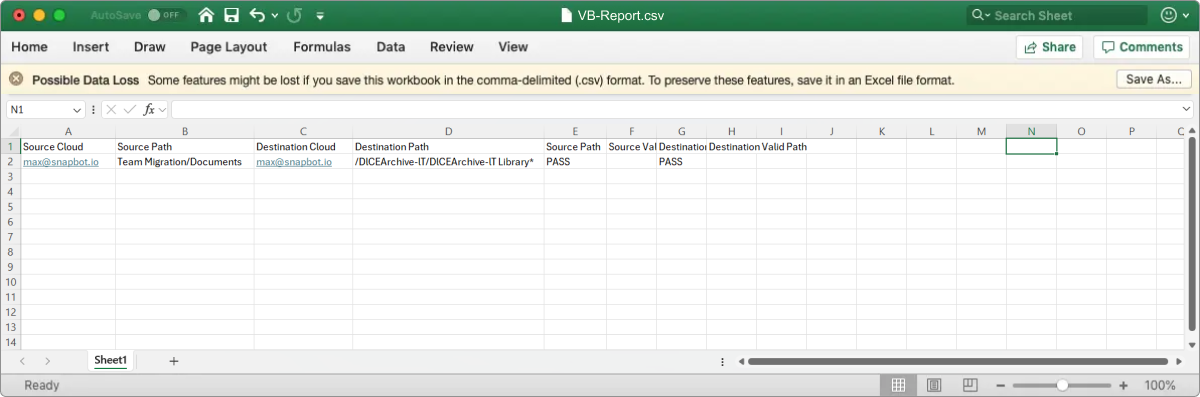This screenshot has width=1200, height=397.
Task: Go to next sheet with the right arrow
Action: pos(47,360)
